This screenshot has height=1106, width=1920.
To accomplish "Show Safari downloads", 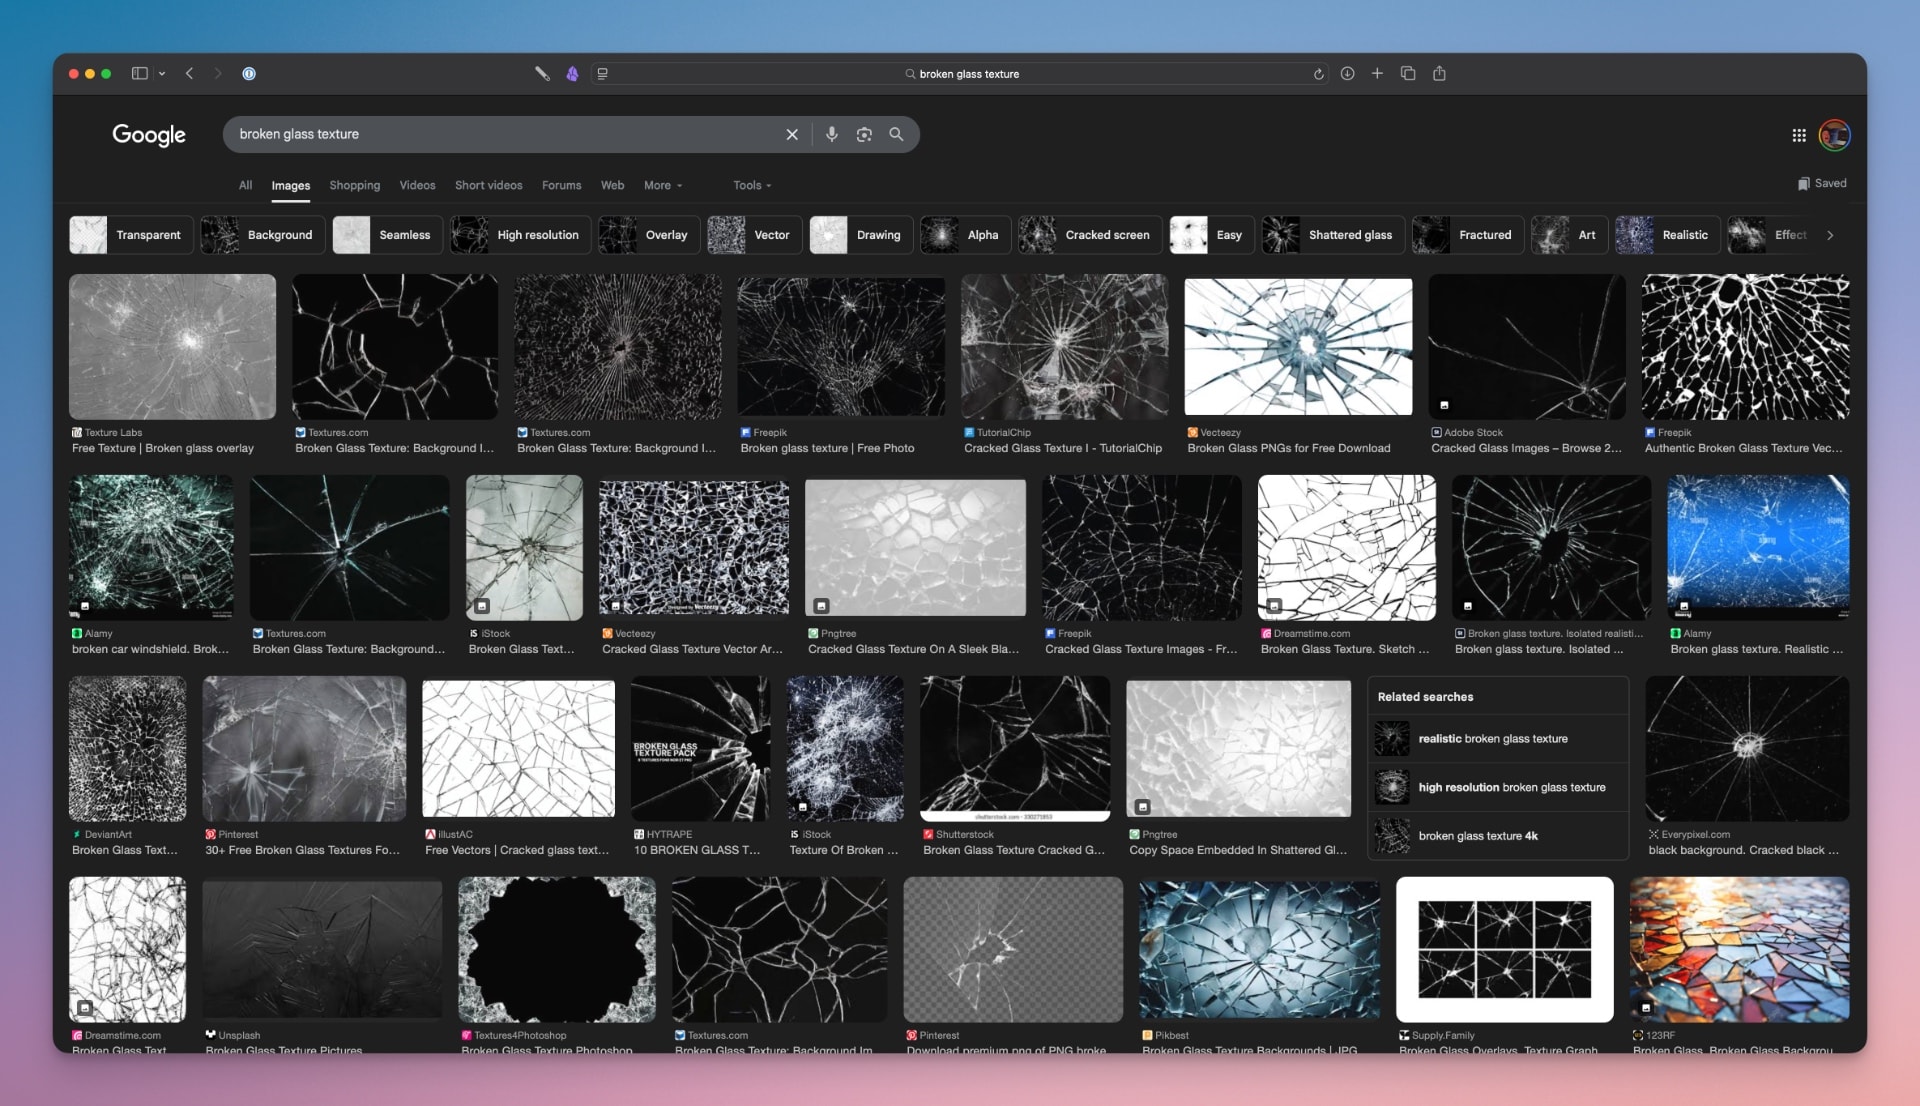I will [1347, 73].
